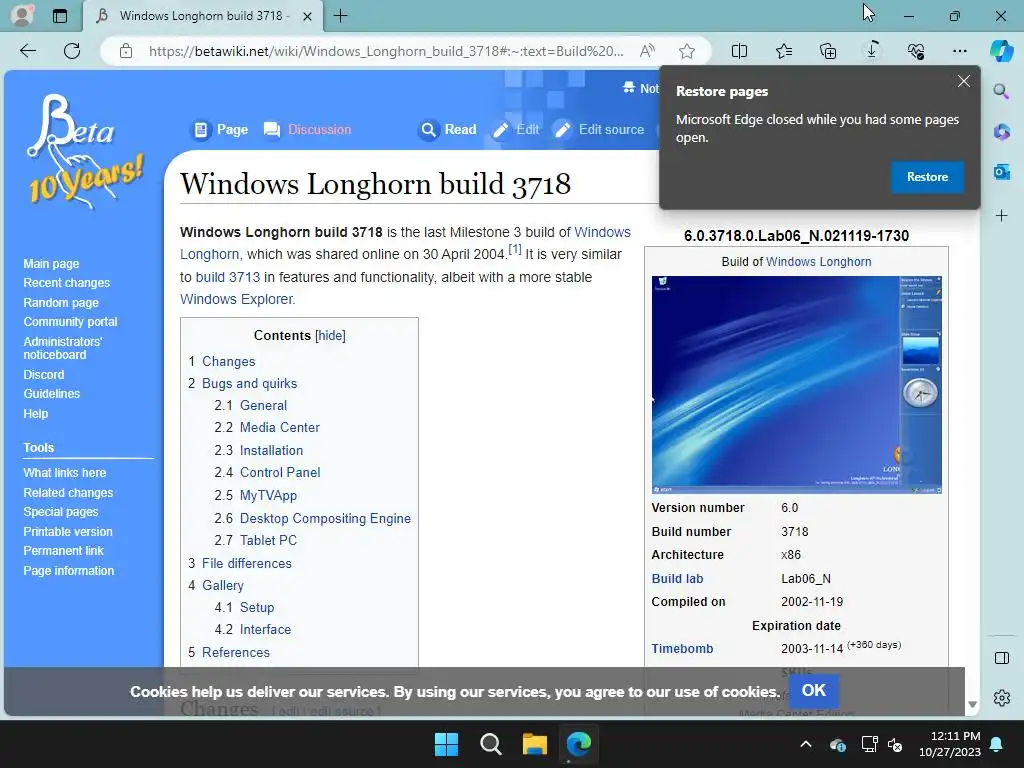Open Recent changes link

point(67,283)
